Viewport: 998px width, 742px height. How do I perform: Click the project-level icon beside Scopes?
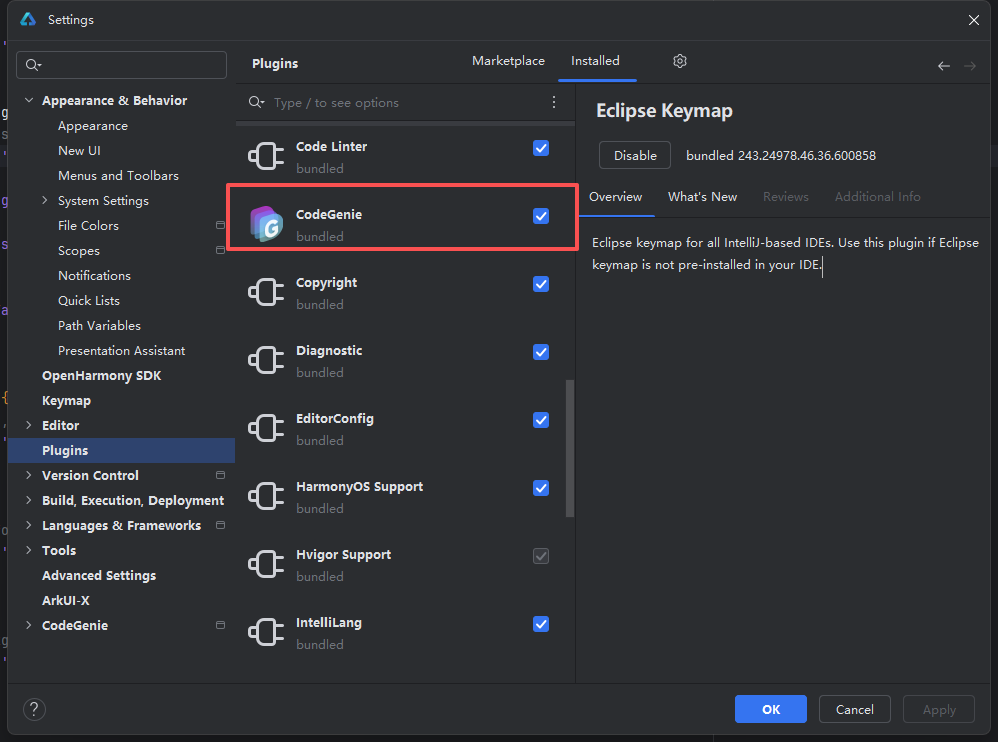coord(220,250)
